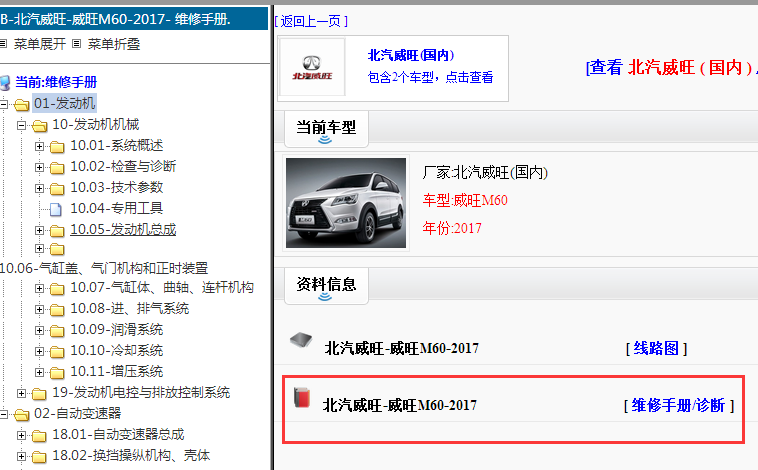
Task: Collapse the 02-自动变速器 node
Action: pyautogui.click(x=3, y=414)
